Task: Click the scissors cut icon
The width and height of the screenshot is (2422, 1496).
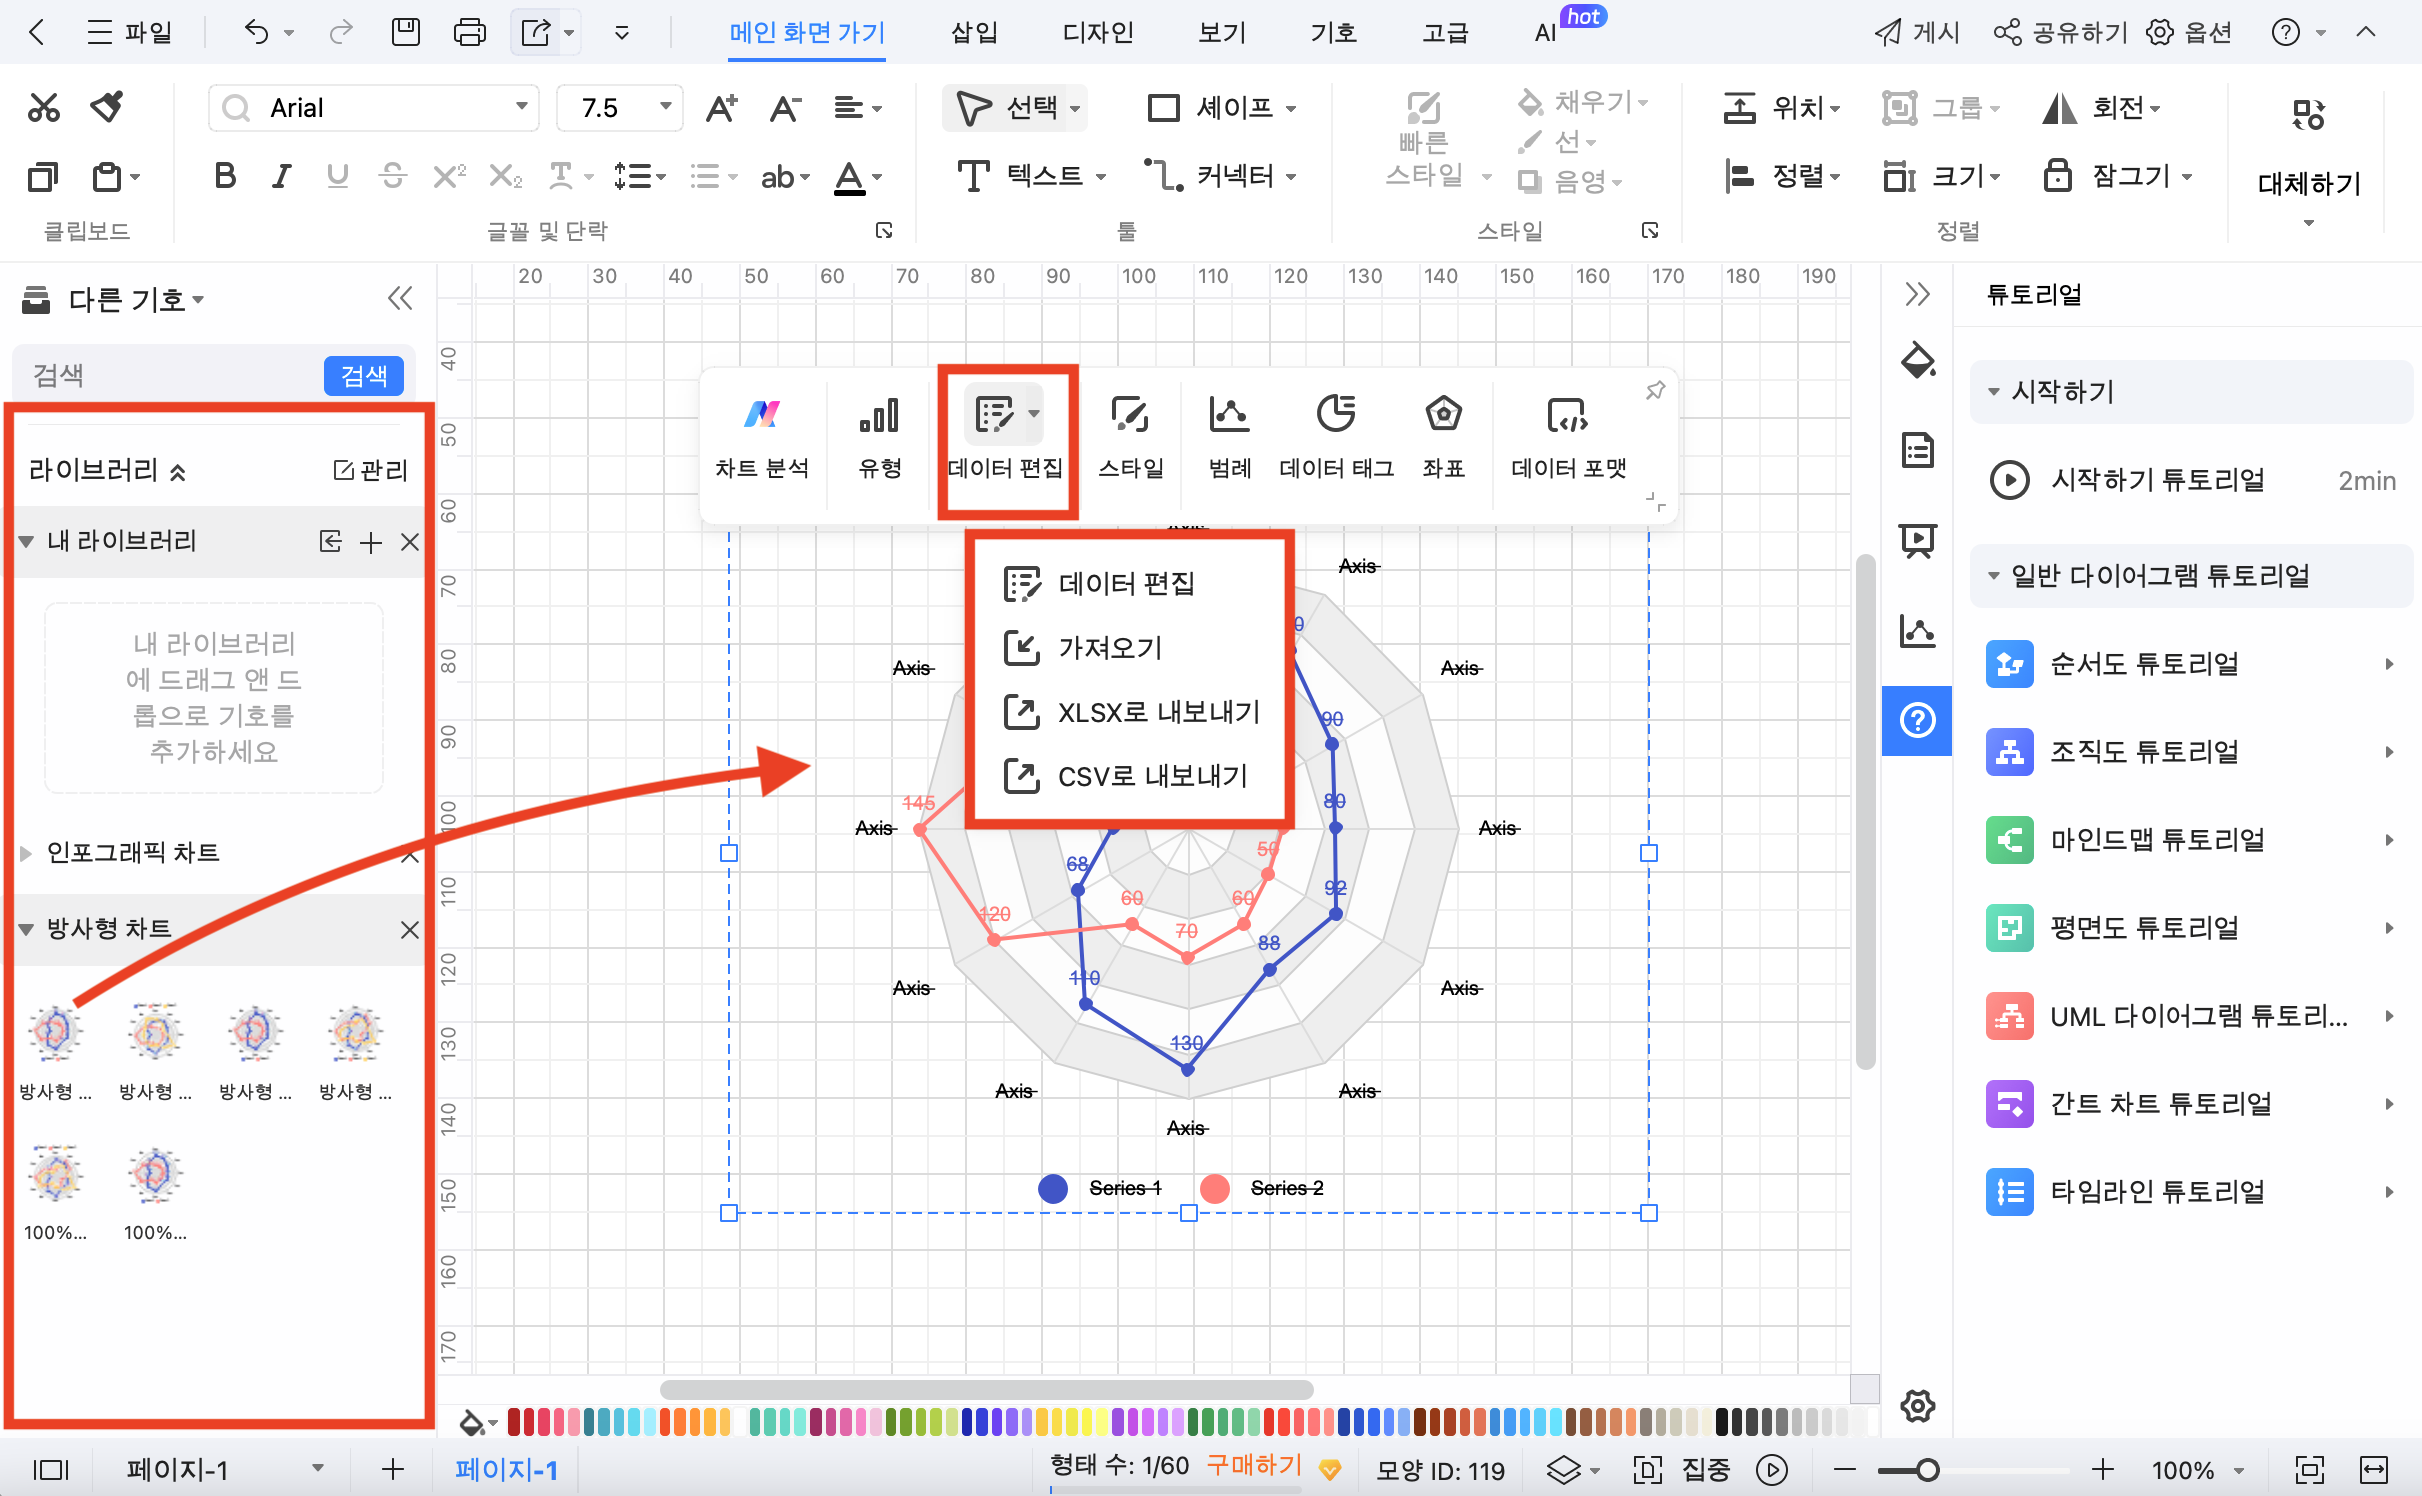Action: coord(43,107)
